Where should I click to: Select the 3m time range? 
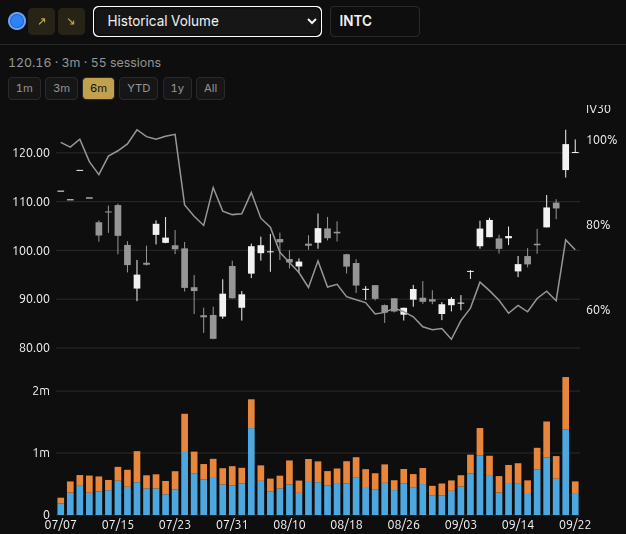point(61,88)
